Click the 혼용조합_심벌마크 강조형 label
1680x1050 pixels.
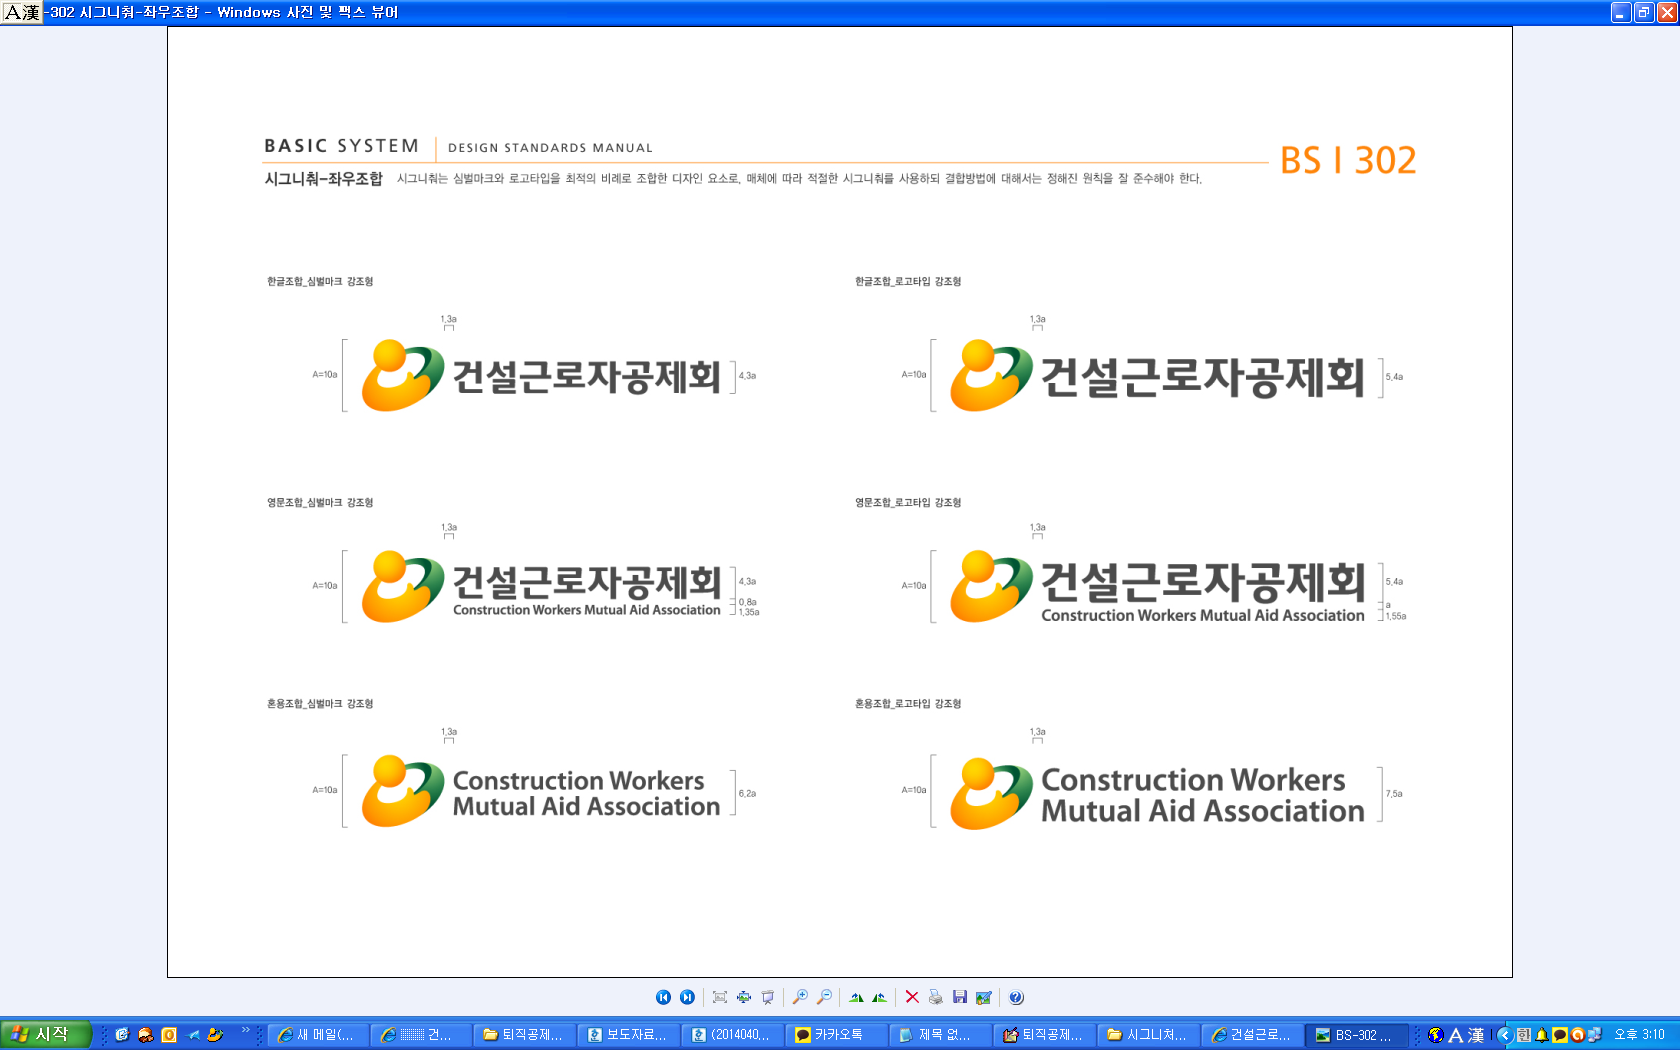[320, 704]
